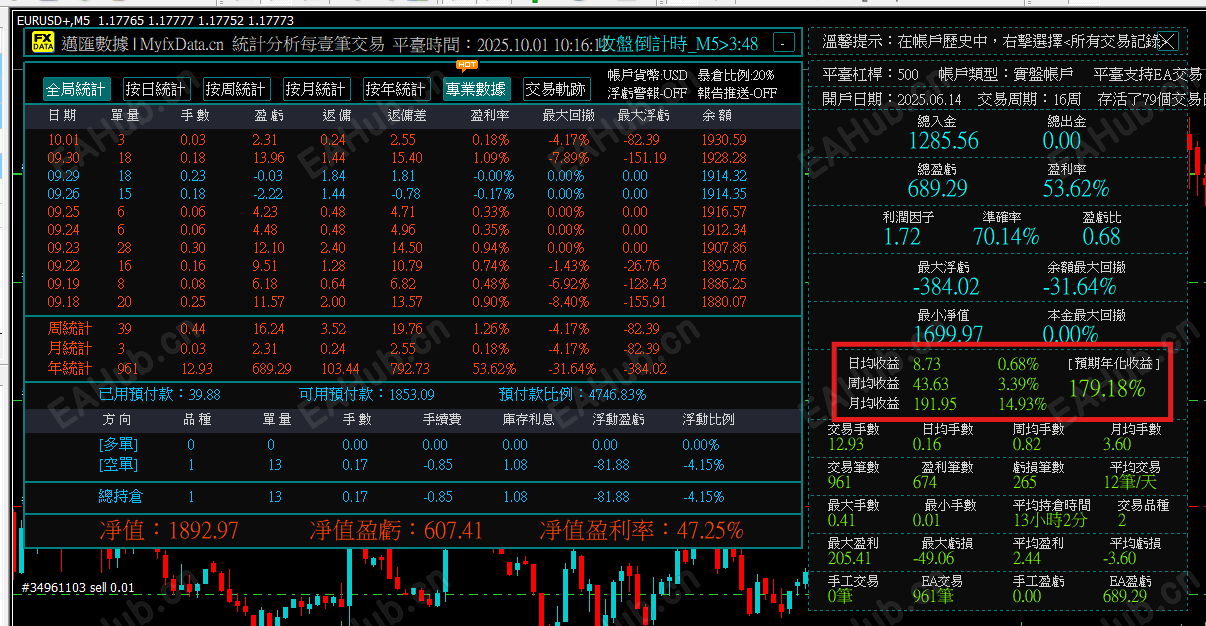The width and height of the screenshot is (1206, 626).
Task: Select the 09.19 date row
Action: [x=412, y=284]
